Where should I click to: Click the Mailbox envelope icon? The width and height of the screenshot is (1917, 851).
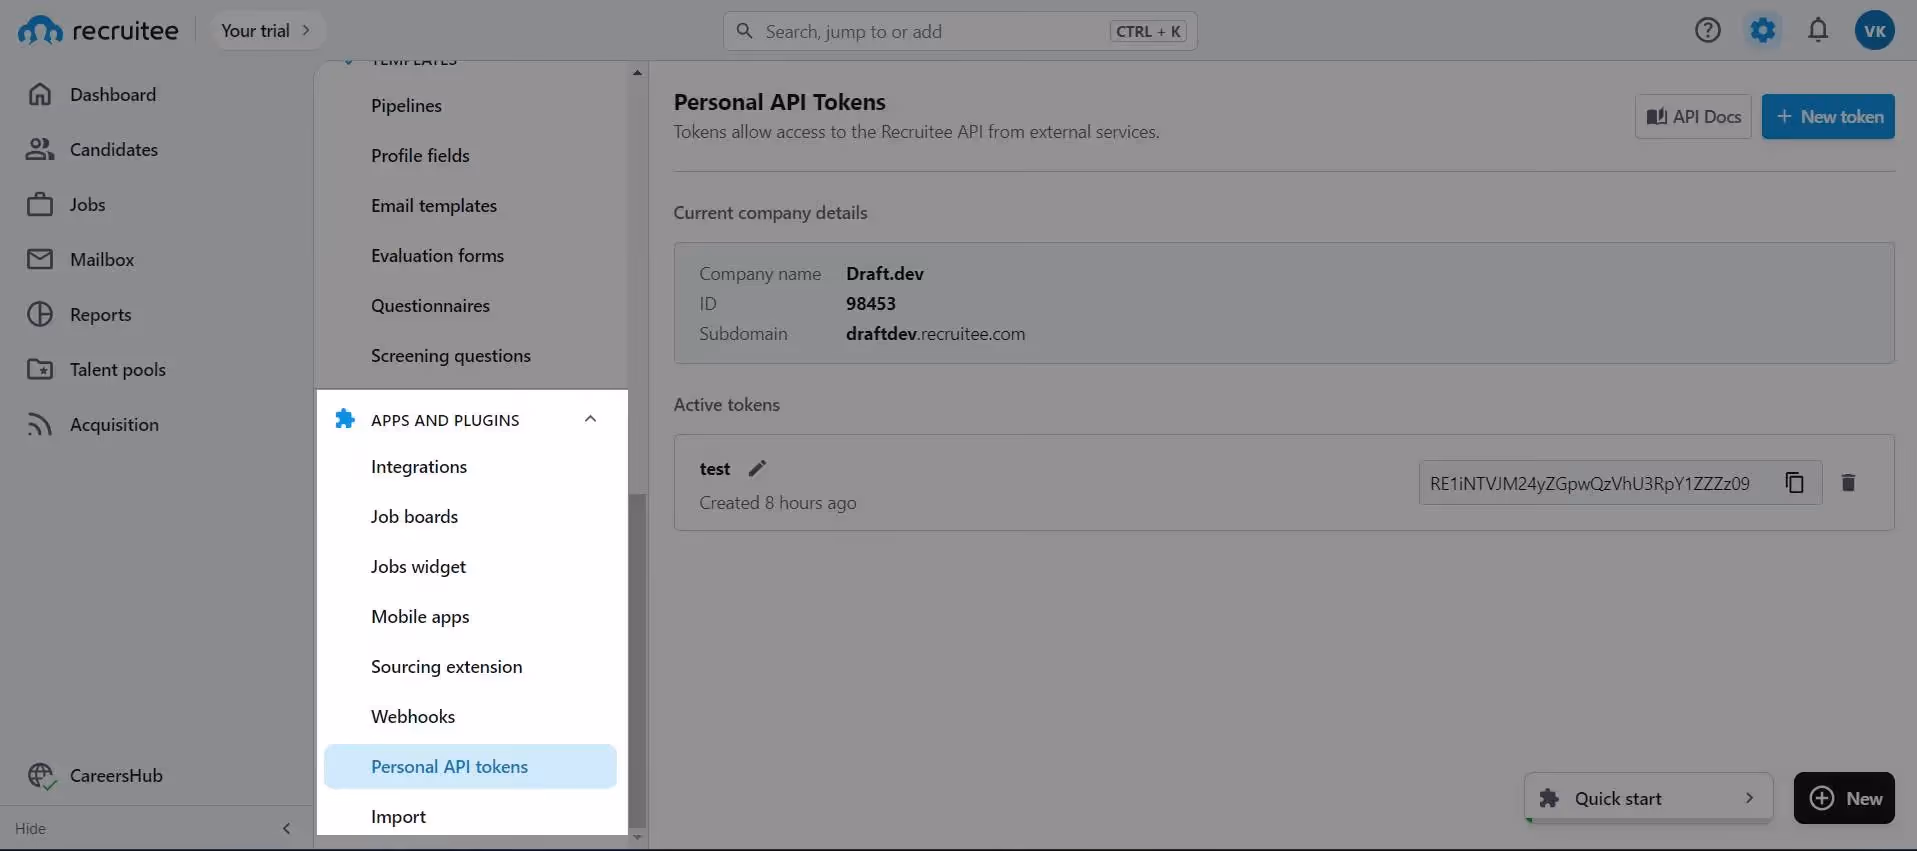pos(40,259)
